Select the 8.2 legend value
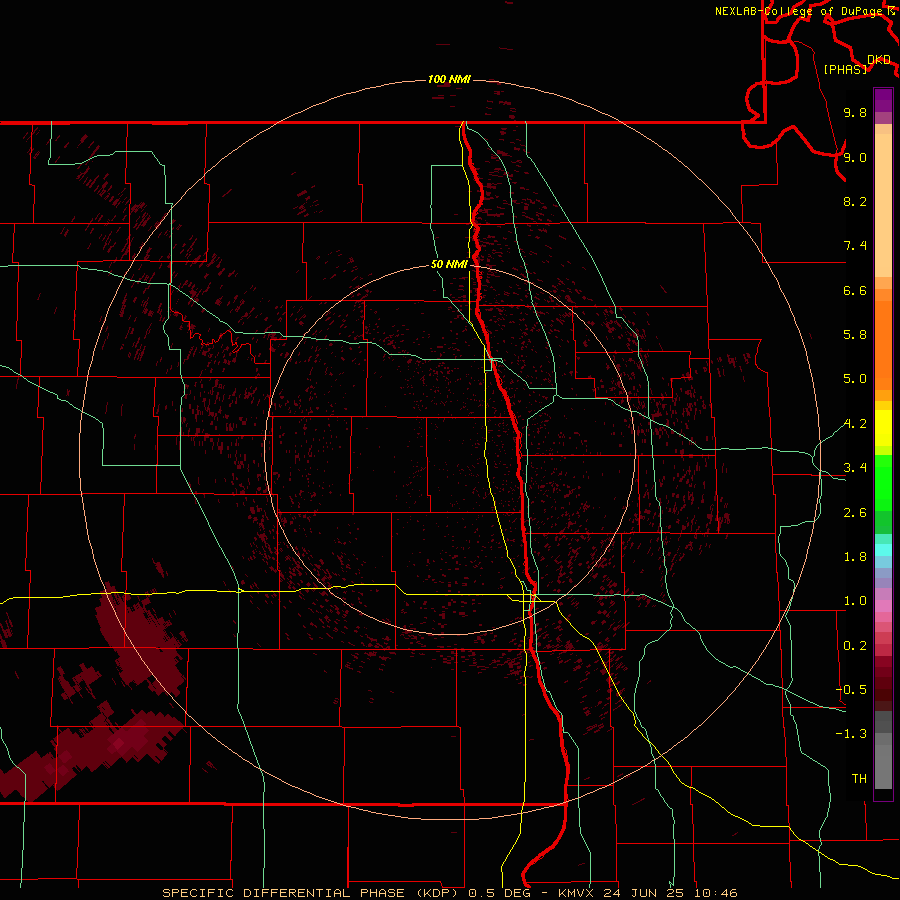Viewport: 900px width, 900px height. [x=855, y=201]
